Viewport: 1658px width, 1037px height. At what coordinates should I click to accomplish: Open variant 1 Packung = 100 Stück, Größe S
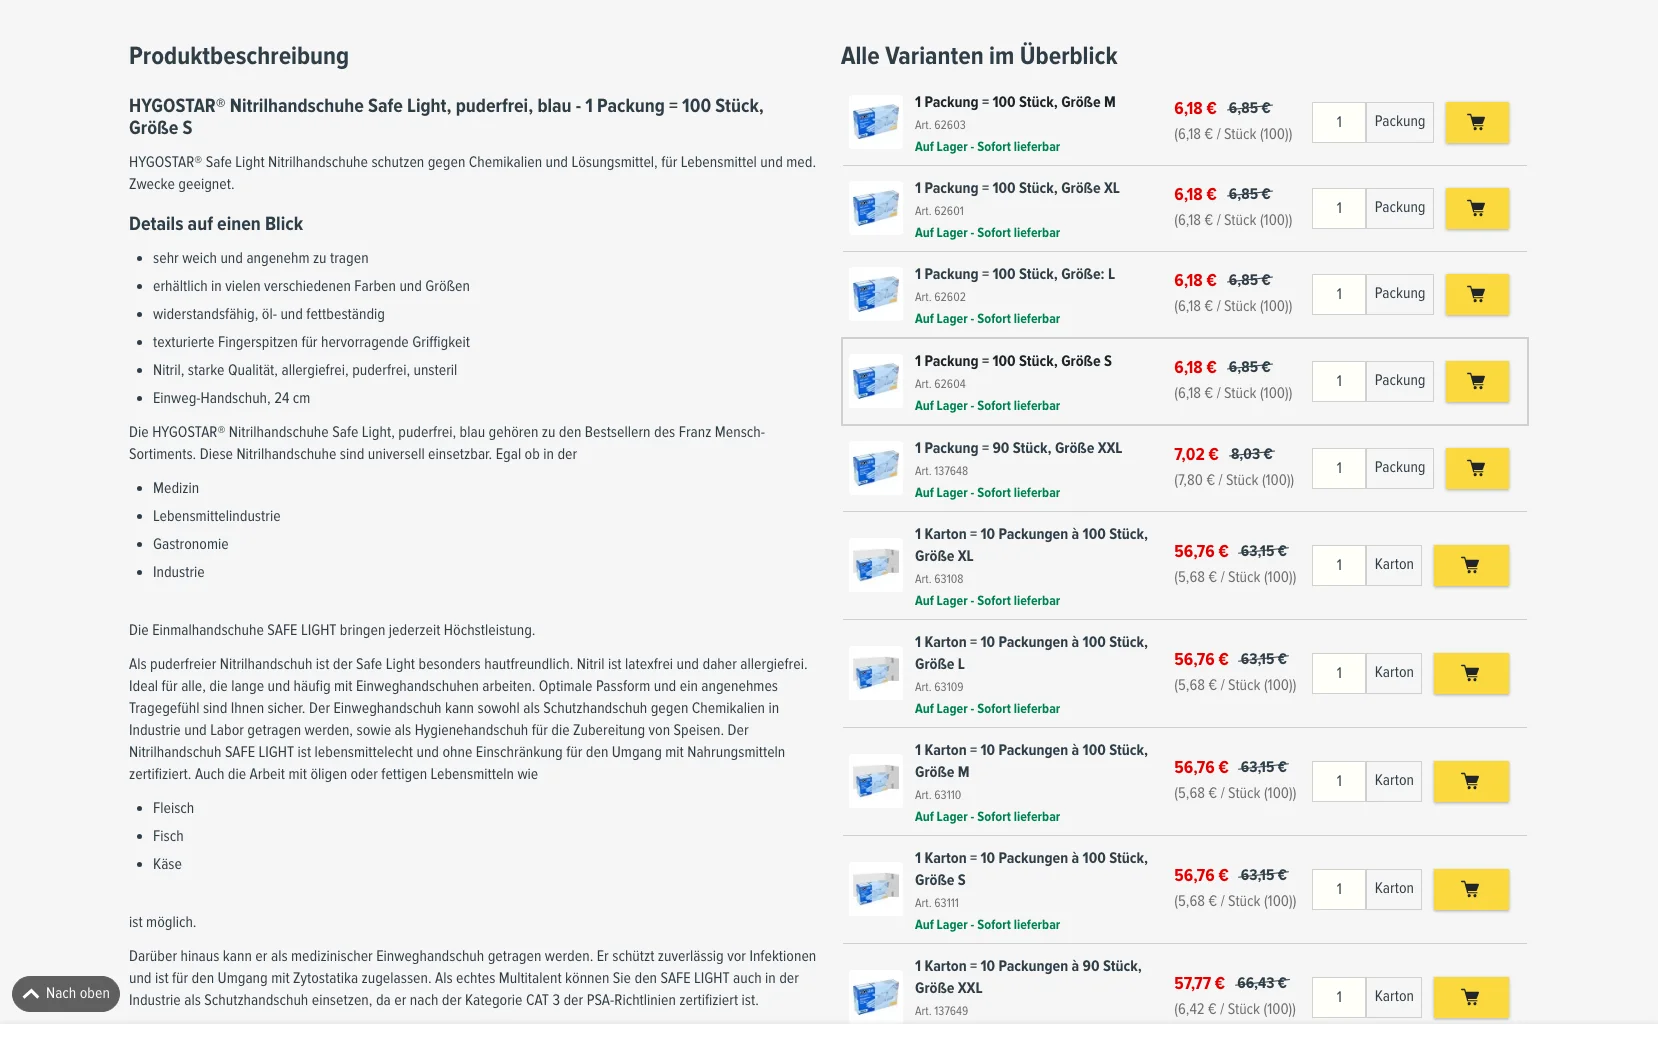point(1013,361)
